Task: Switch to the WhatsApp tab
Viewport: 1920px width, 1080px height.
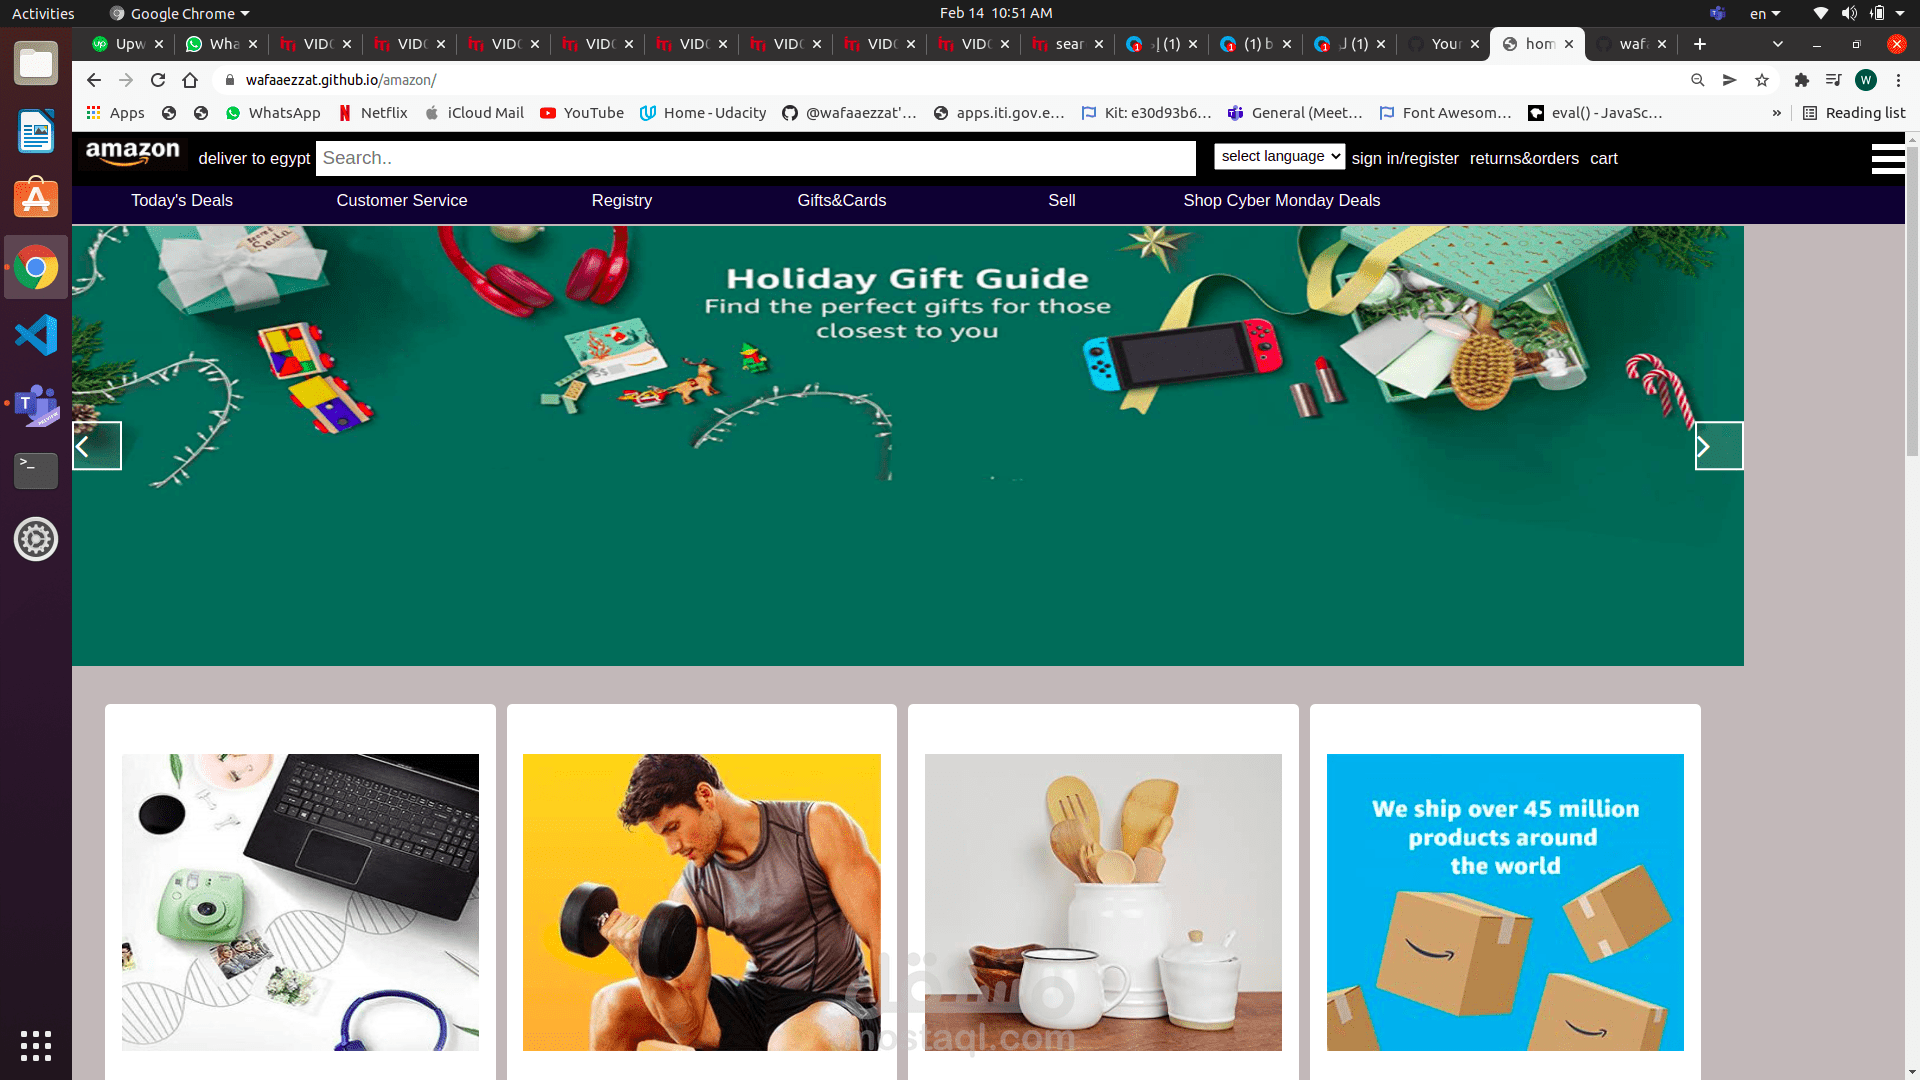Action: pyautogui.click(x=221, y=44)
